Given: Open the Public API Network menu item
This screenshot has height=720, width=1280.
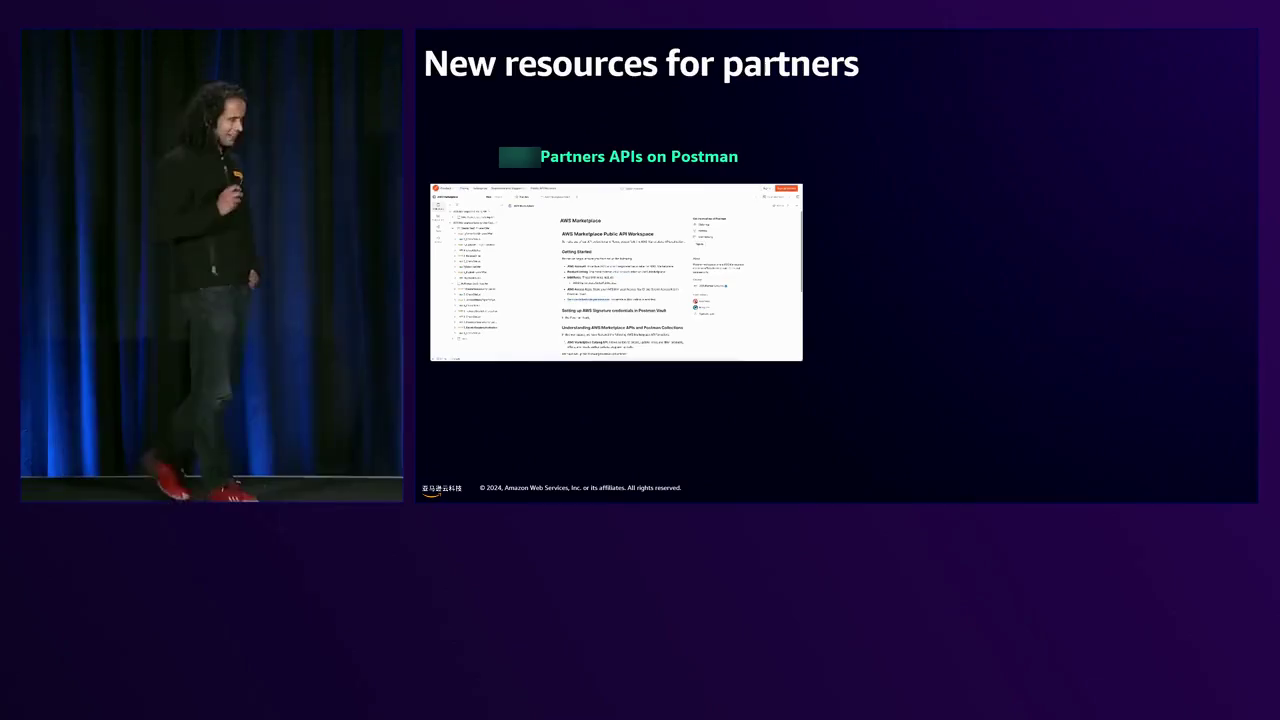Looking at the screenshot, I should [543, 188].
